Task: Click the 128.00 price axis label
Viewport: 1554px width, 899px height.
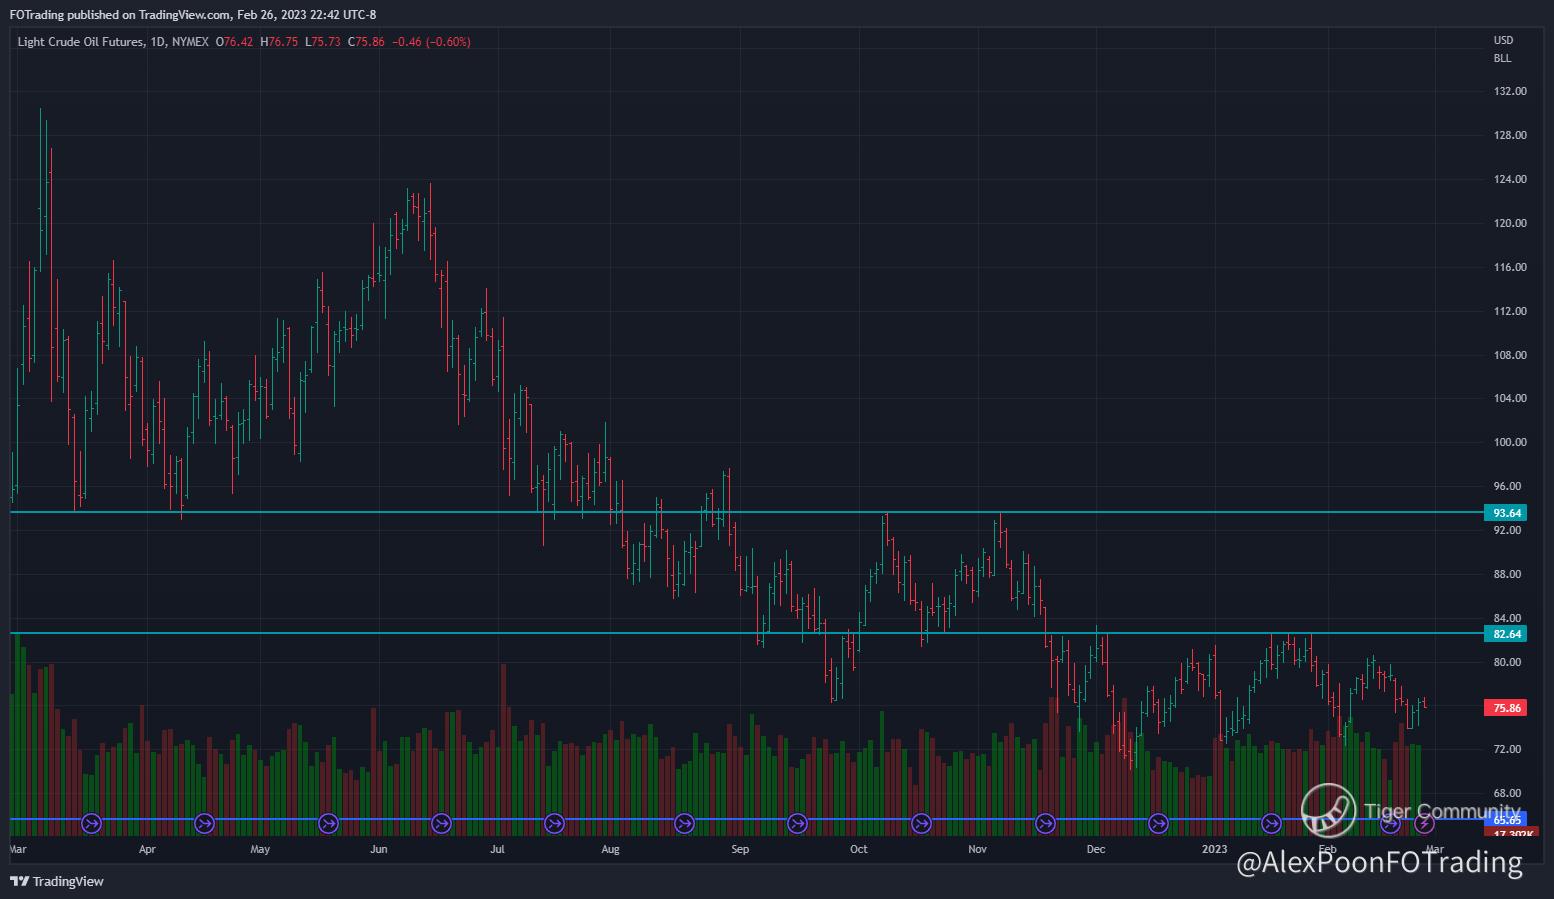Action: [x=1510, y=136]
